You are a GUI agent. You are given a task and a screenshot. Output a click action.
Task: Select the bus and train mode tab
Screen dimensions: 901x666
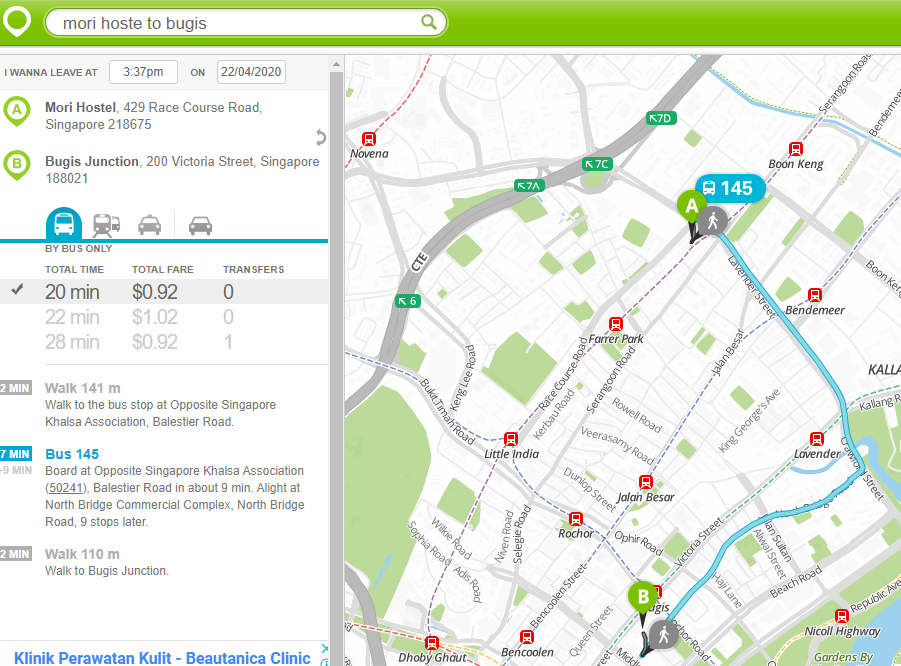[x=106, y=225]
